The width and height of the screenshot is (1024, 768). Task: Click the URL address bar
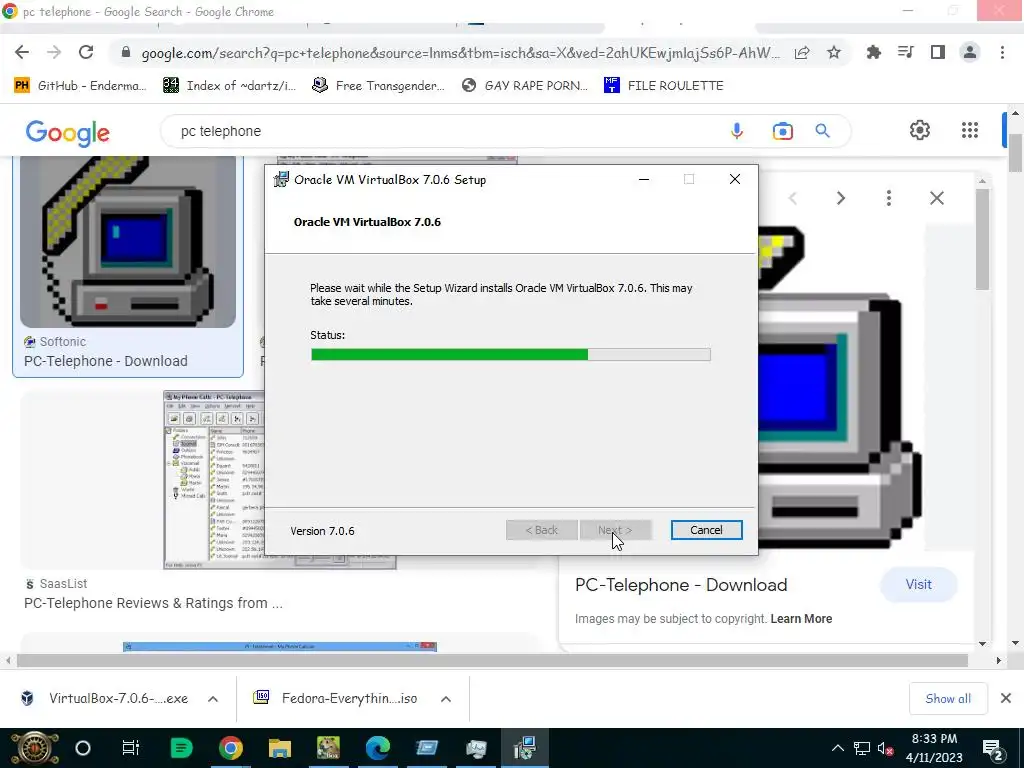click(460, 53)
